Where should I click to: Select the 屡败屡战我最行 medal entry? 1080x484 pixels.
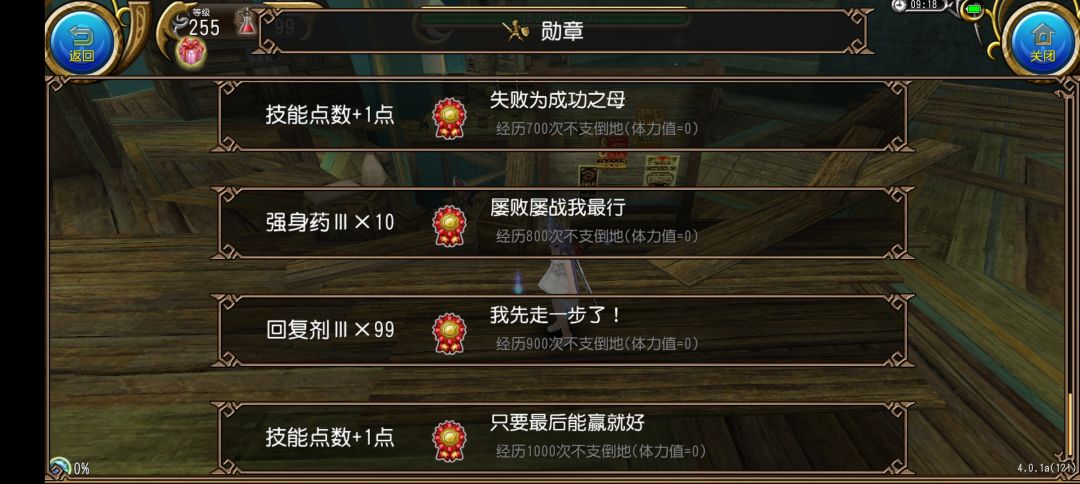coord(562,223)
